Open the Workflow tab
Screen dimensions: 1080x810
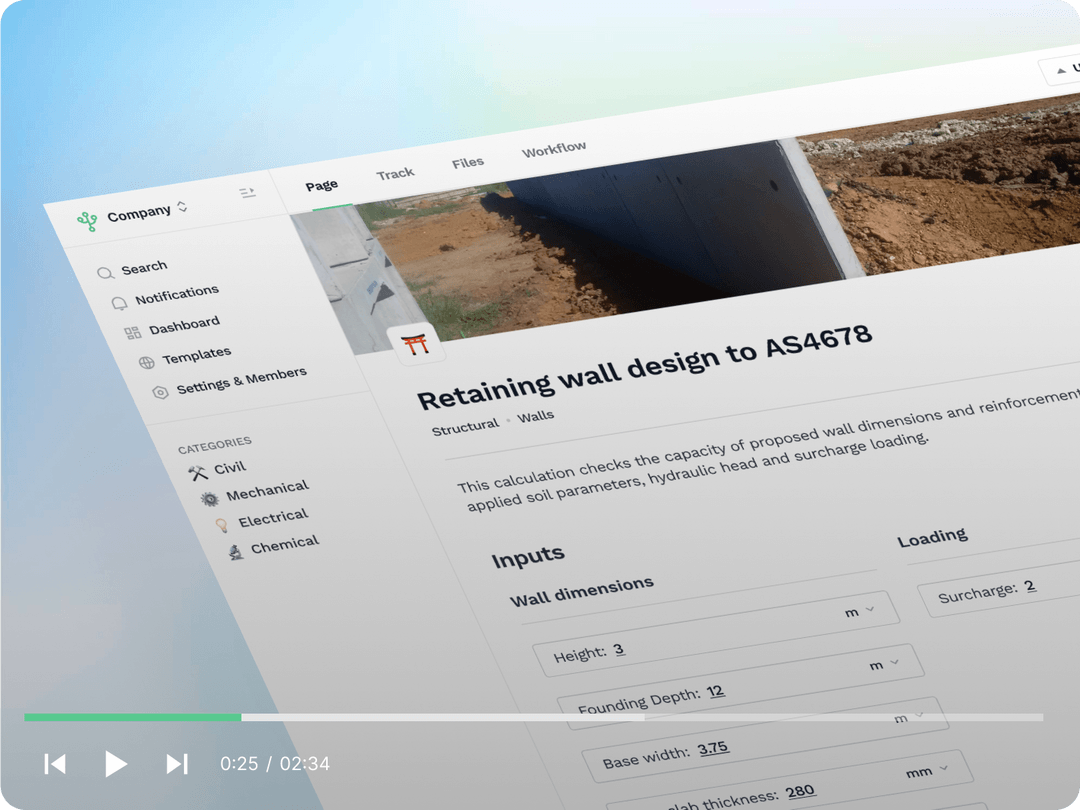click(555, 147)
